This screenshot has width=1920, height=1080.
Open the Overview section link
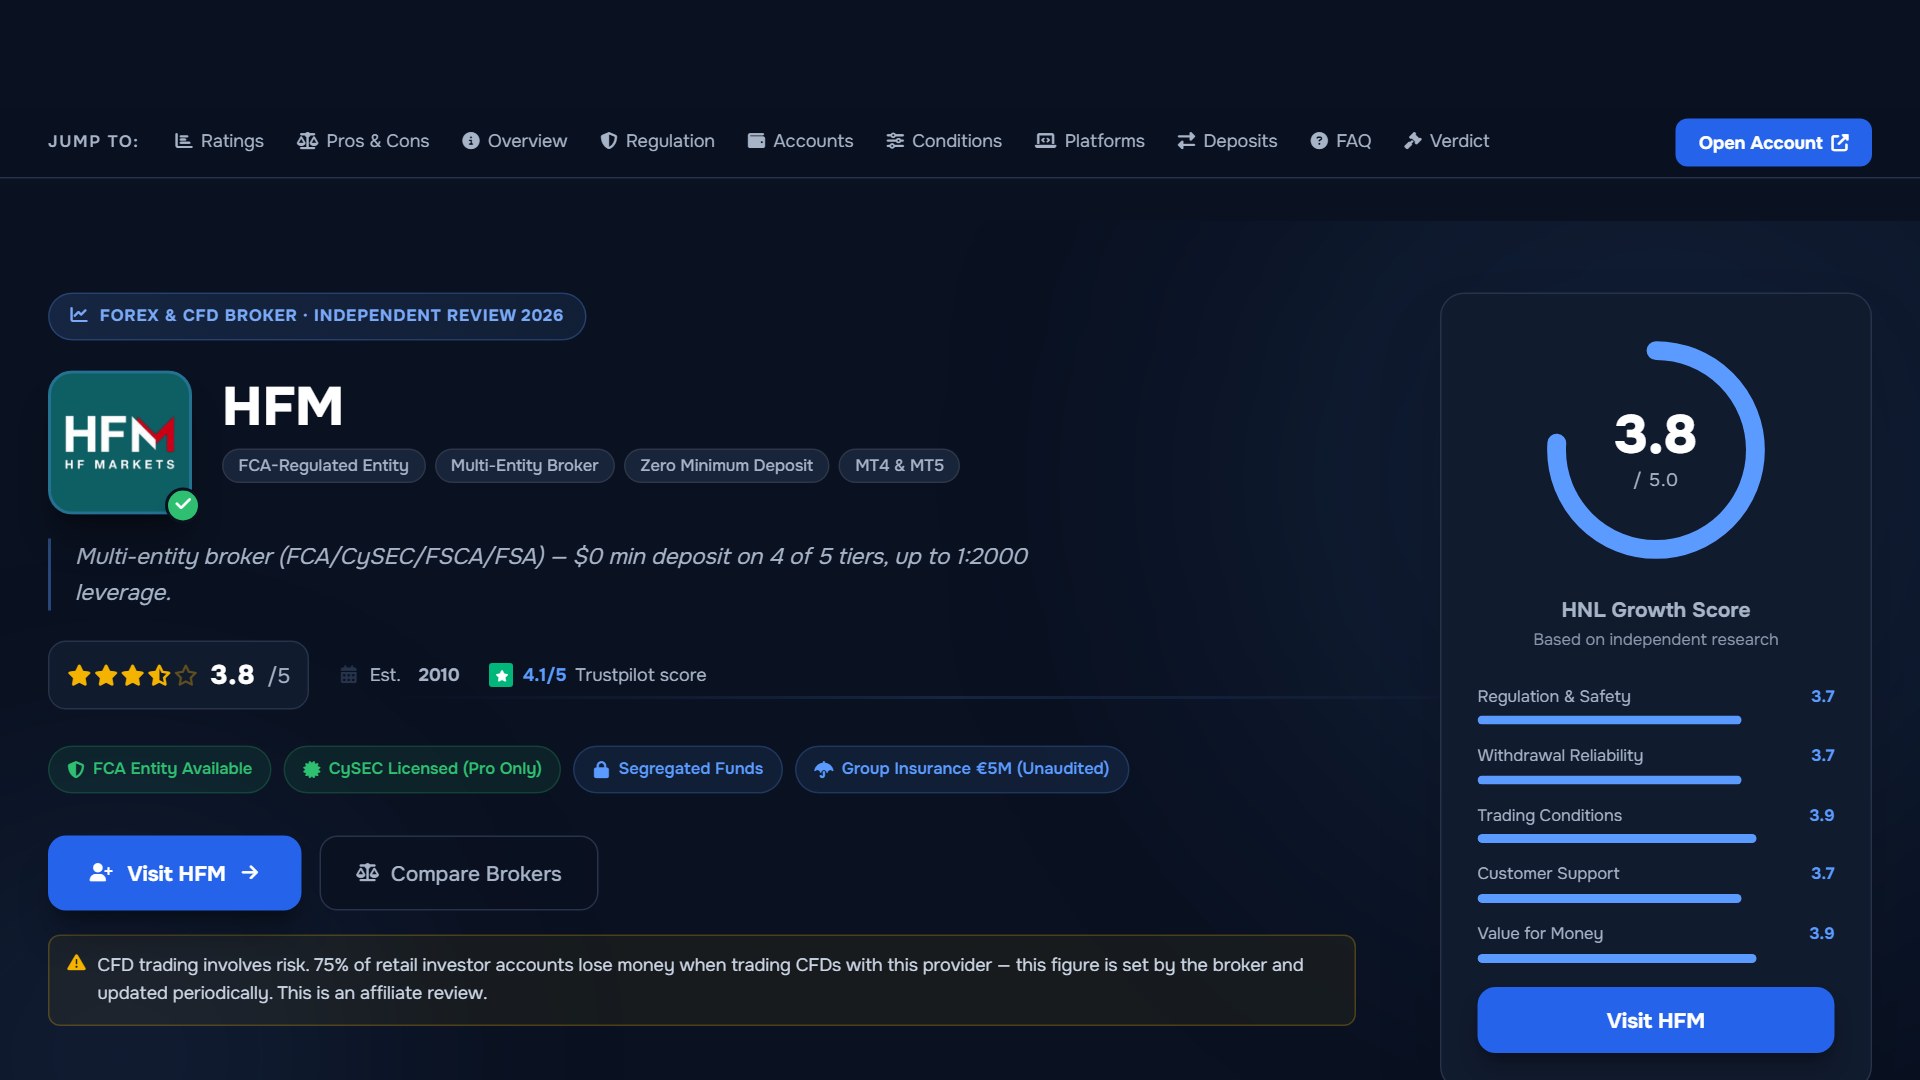pos(514,141)
